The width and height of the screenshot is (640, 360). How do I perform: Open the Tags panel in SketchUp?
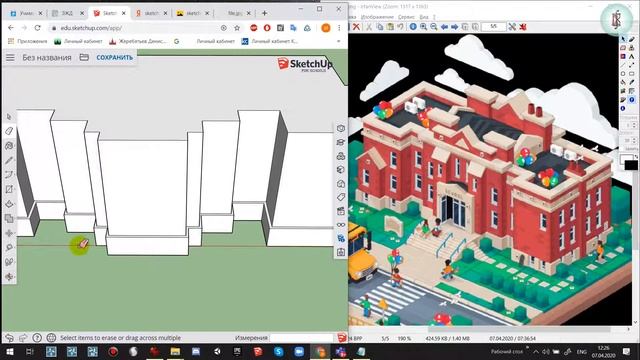341,197
